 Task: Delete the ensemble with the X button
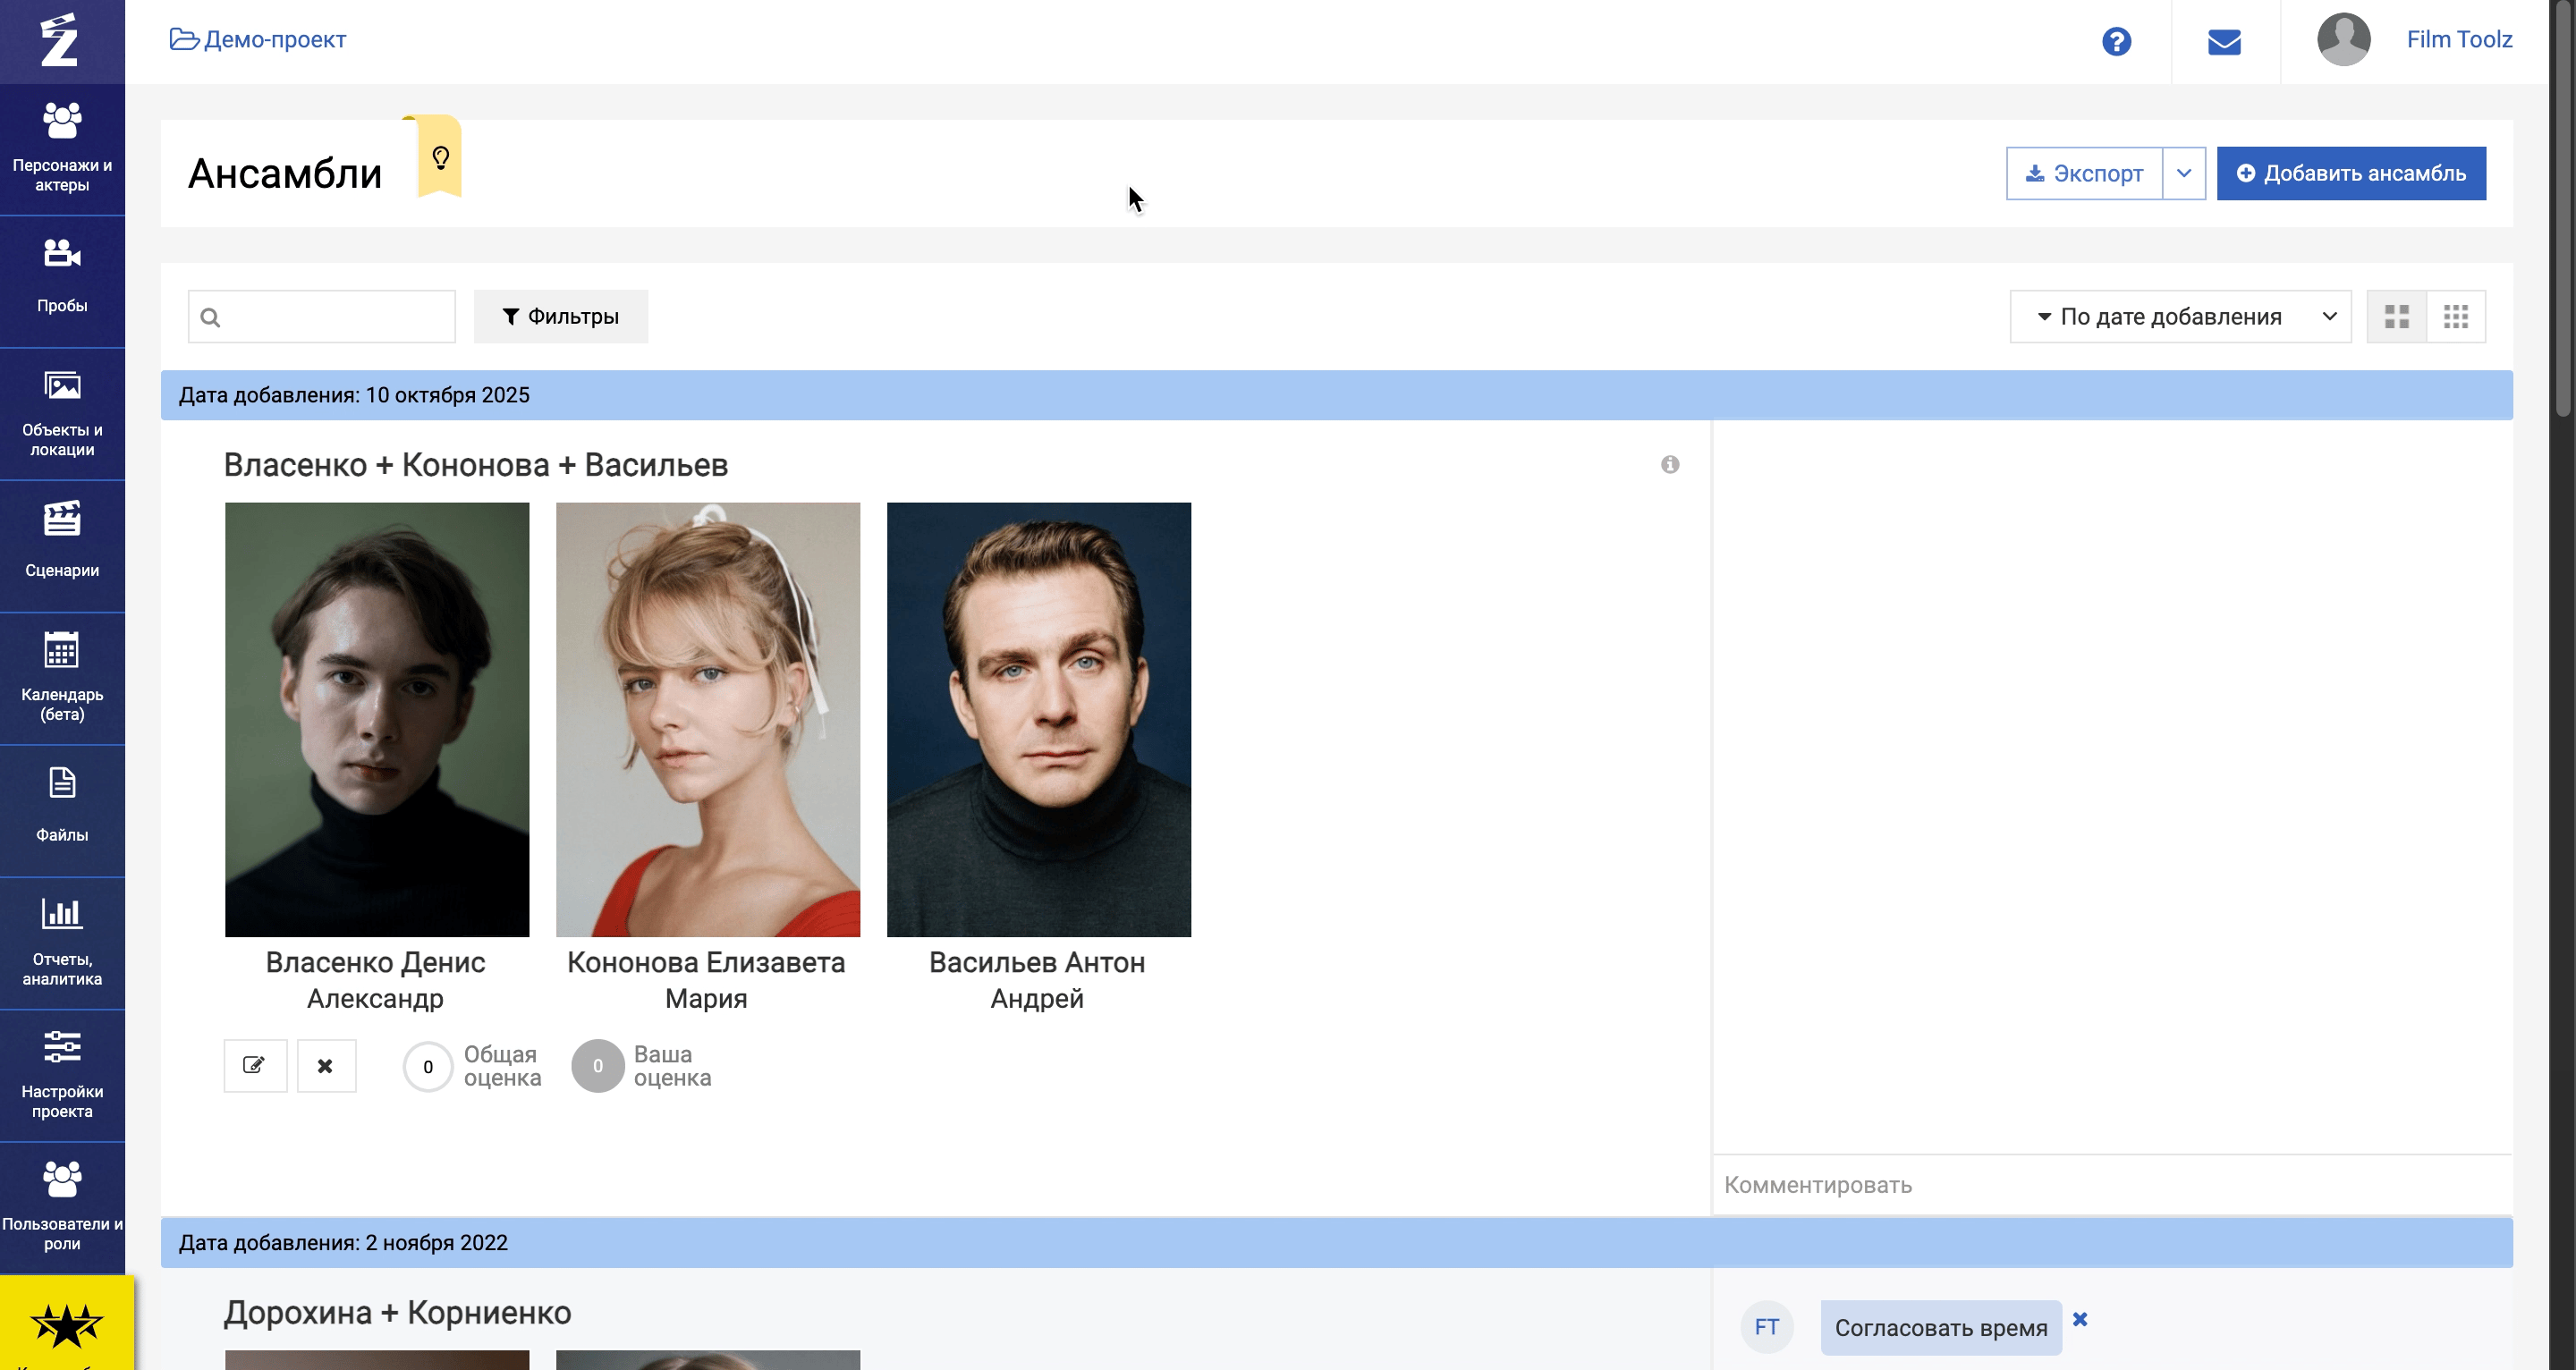pos(326,1066)
